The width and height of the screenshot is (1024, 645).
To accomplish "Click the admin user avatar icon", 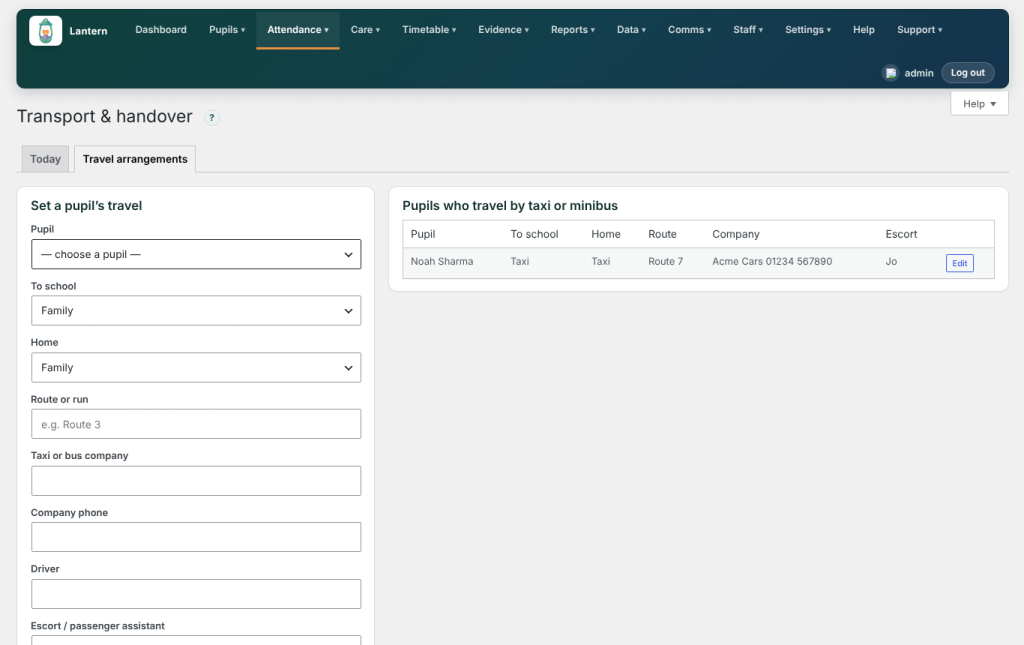I will (x=890, y=73).
